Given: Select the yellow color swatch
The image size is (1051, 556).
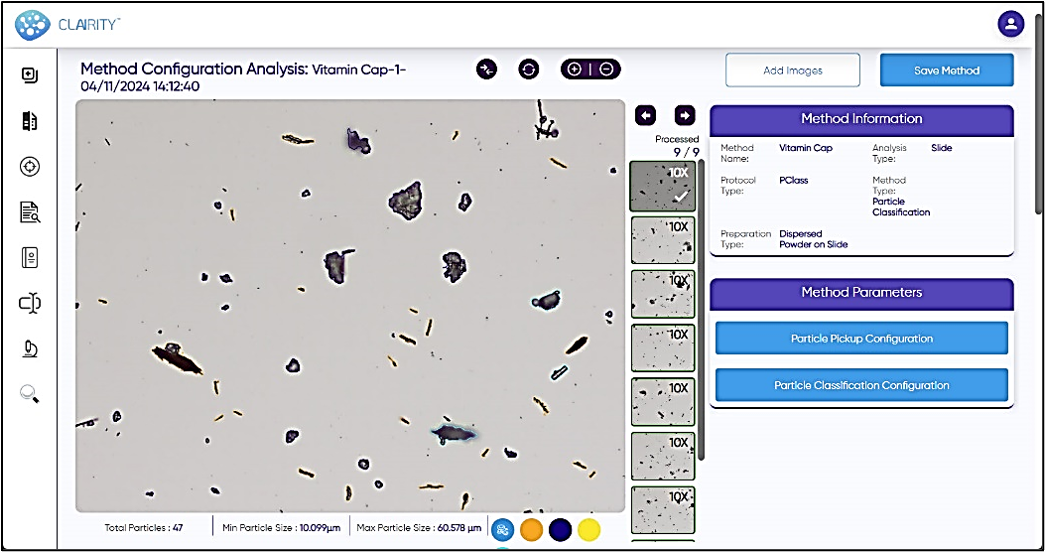Looking at the screenshot, I should point(589,529).
